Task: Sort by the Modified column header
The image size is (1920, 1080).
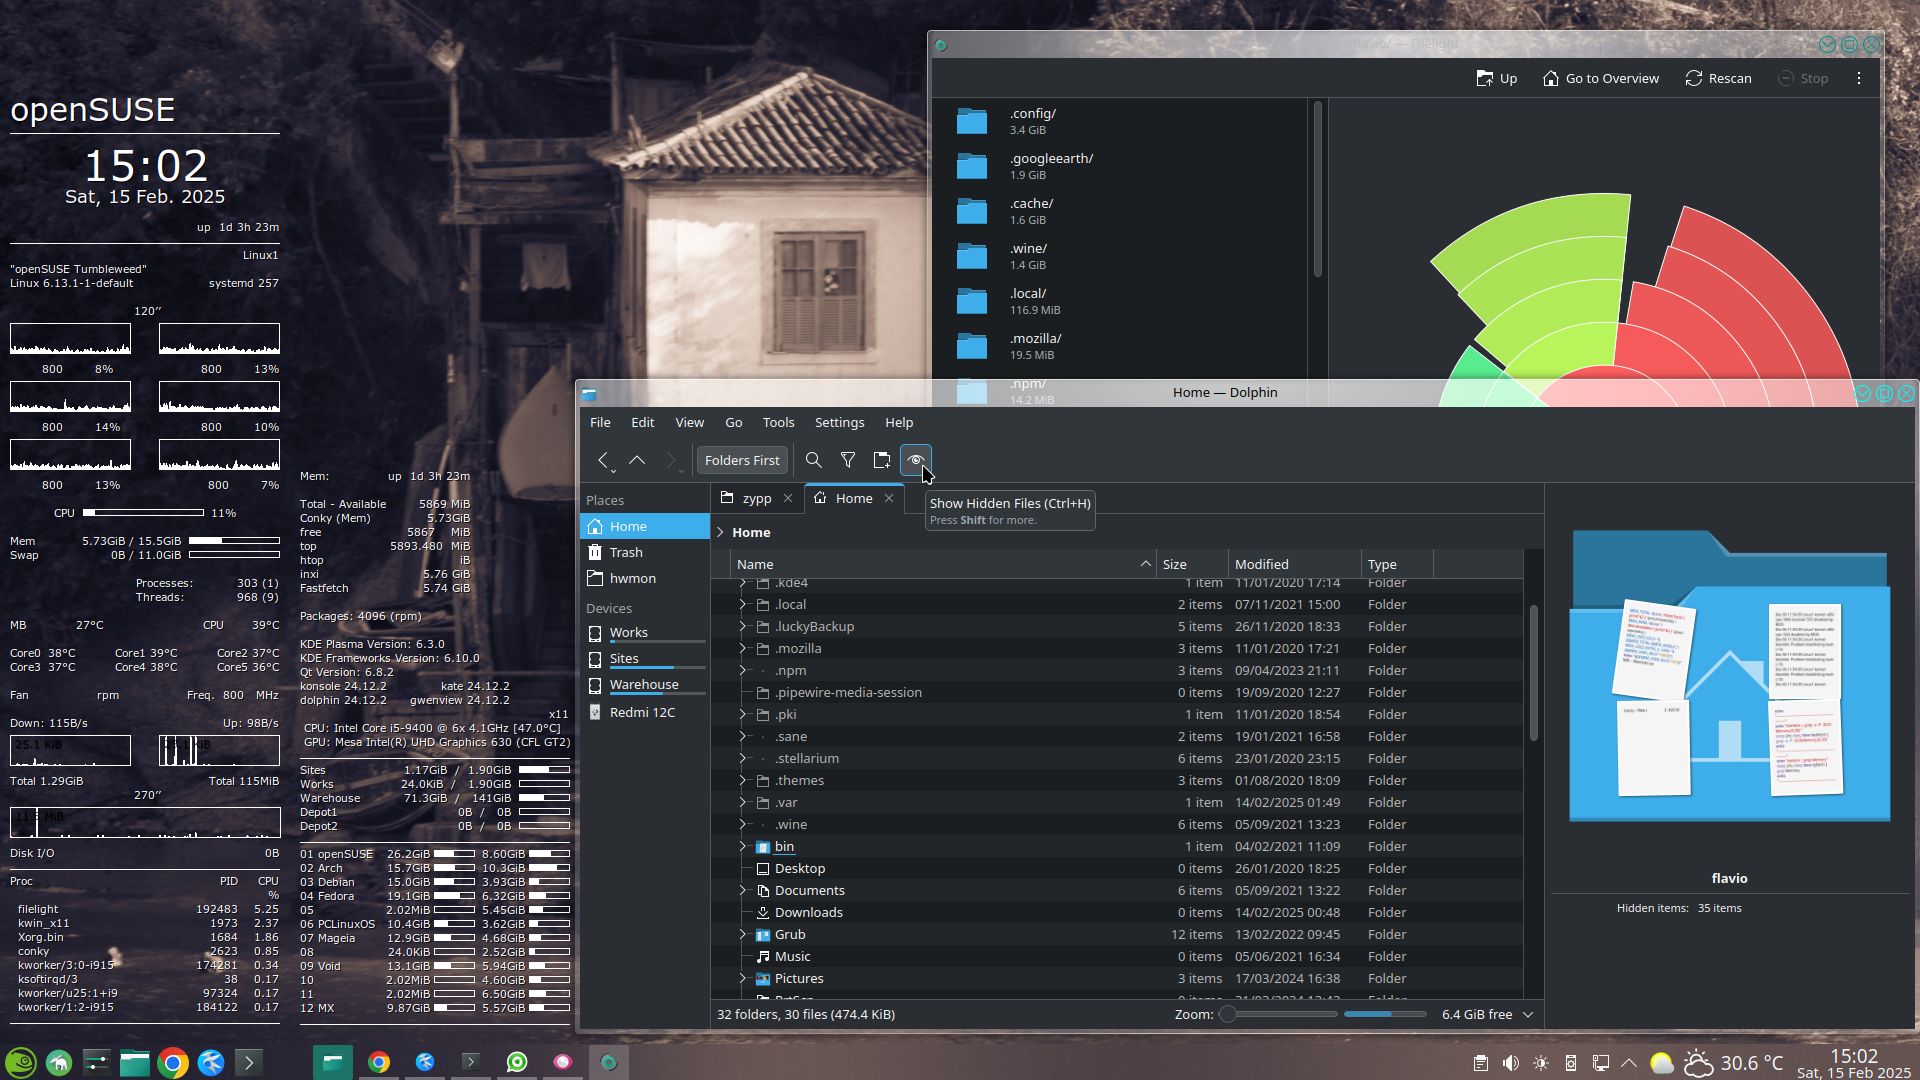Action: pyautogui.click(x=1294, y=564)
